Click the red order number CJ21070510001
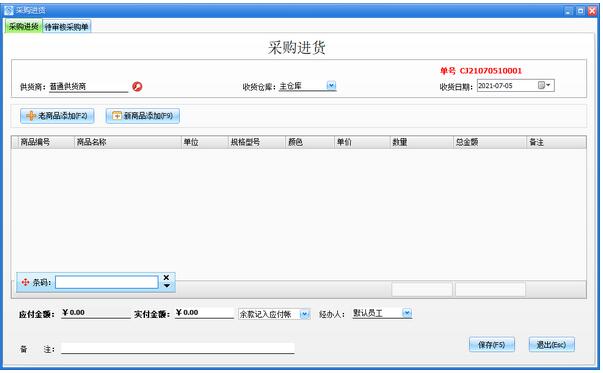The height and width of the screenshot is (373, 603). pyautogui.click(x=491, y=71)
